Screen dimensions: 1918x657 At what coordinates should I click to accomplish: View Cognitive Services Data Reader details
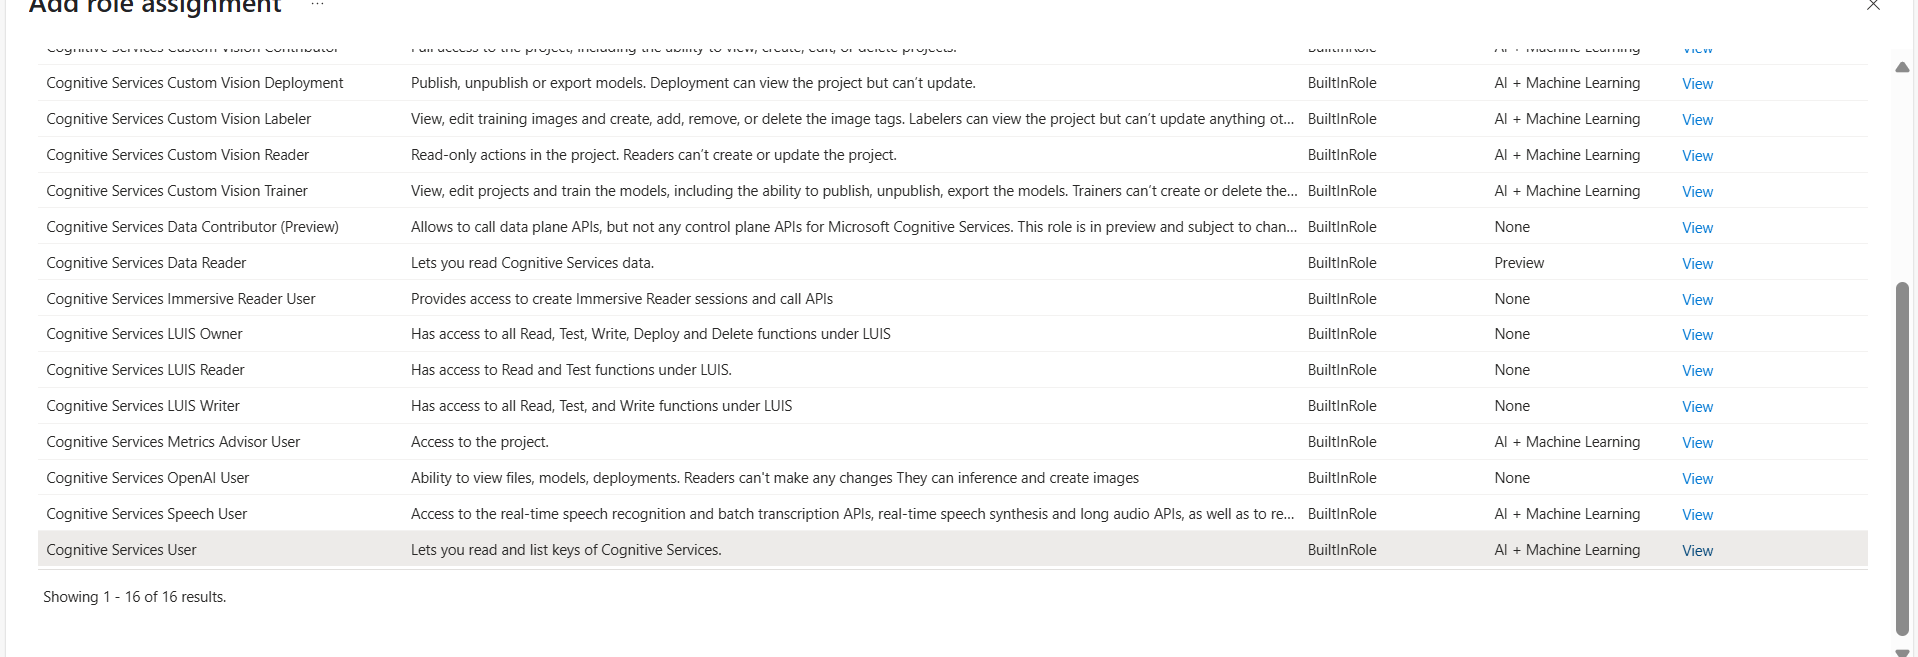click(x=1697, y=264)
